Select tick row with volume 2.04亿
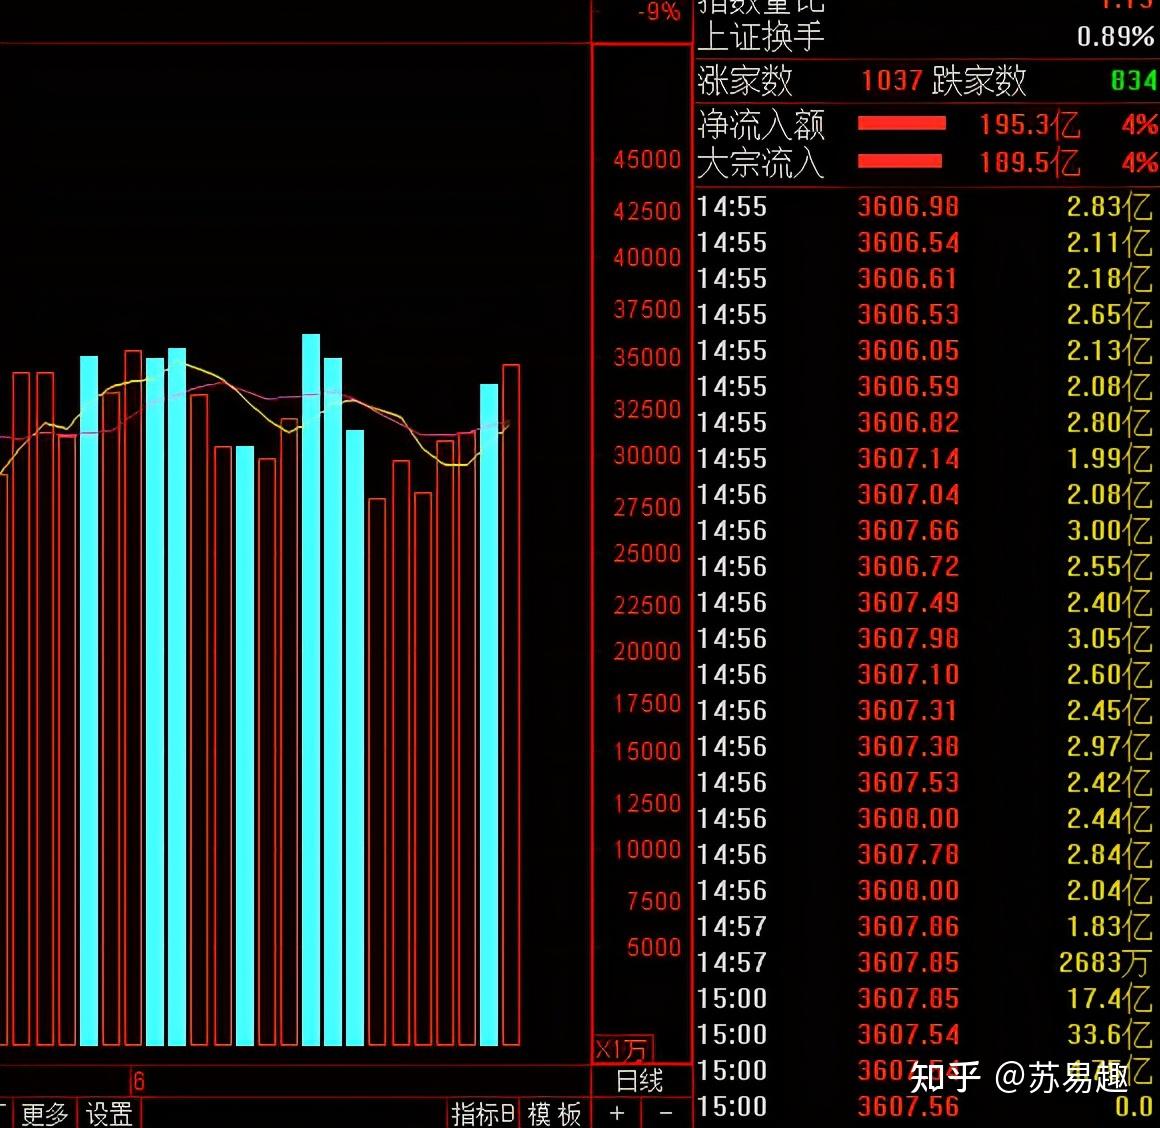This screenshot has width=1160, height=1128. [926, 891]
